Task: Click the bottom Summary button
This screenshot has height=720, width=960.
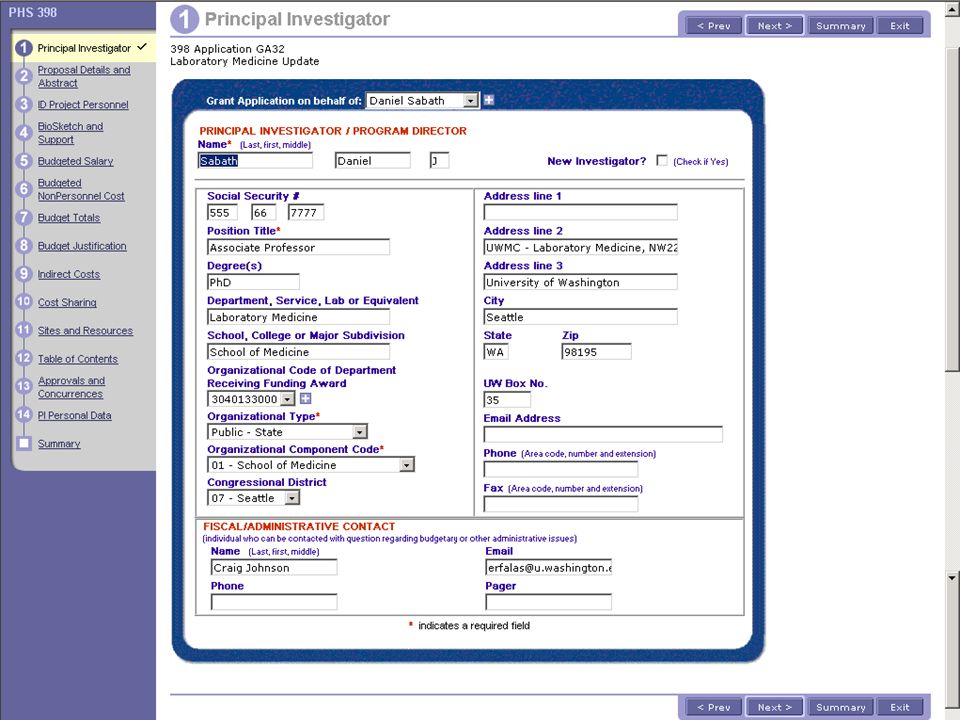Action: [841, 707]
